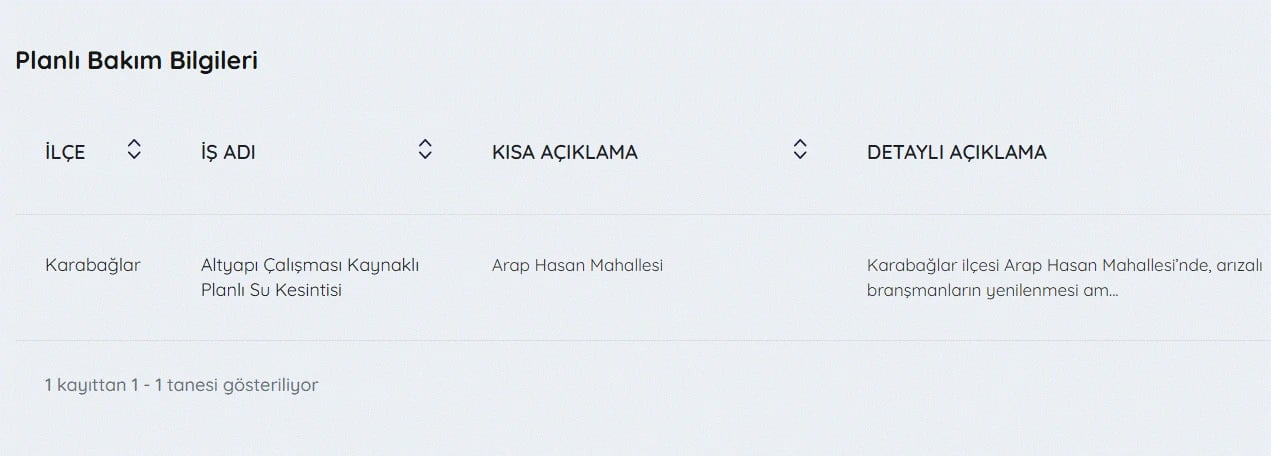Open Altyapı Çalışması Kaynaklı Planlı Su Kesintisi entry
This screenshot has height=456, width=1271.
[x=310, y=278]
